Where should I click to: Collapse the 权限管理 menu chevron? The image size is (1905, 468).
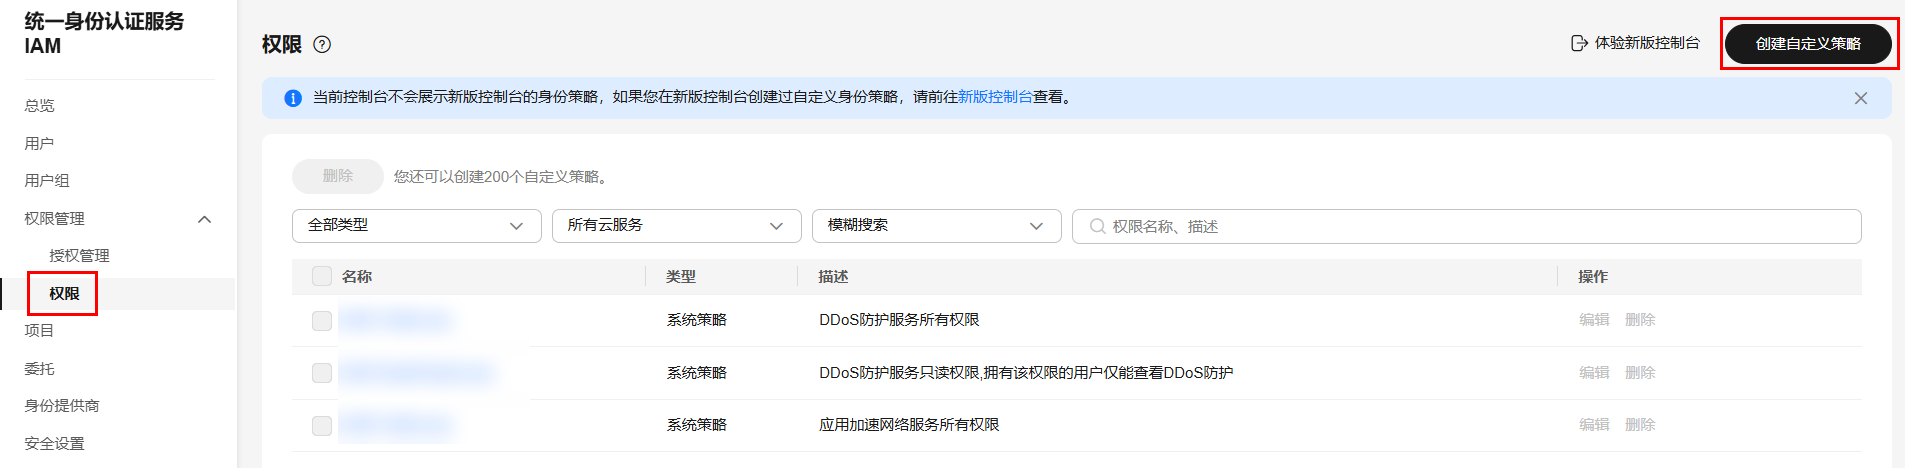click(205, 219)
